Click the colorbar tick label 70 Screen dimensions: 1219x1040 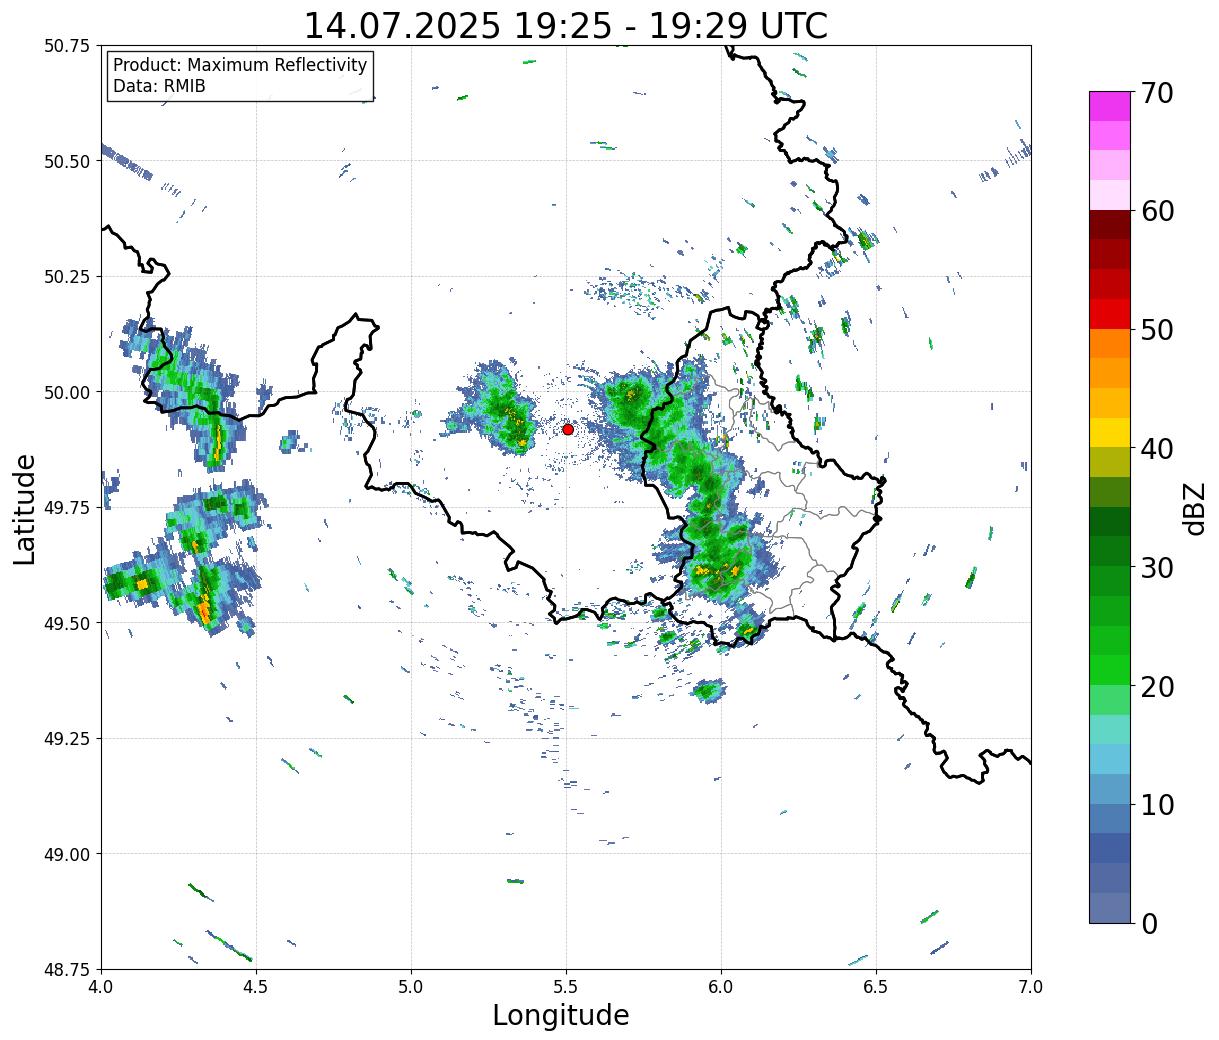click(x=1156, y=93)
